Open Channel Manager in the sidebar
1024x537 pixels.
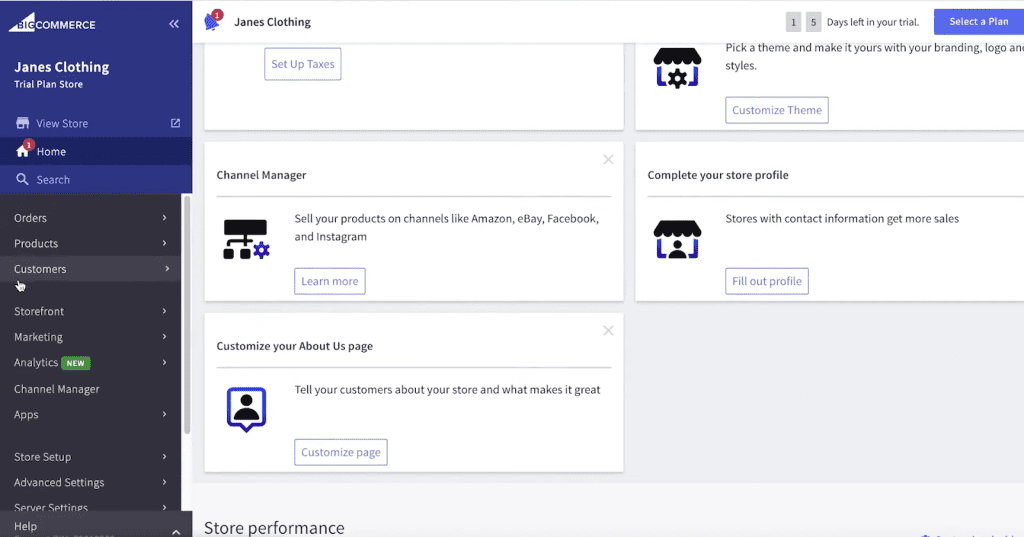(90, 389)
